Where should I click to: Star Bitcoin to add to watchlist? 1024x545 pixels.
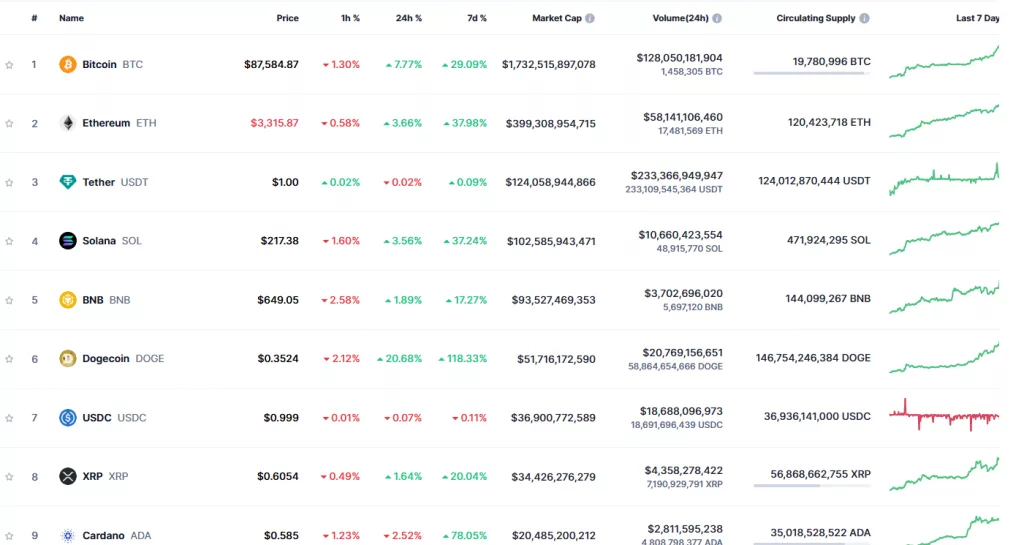pyautogui.click(x=9, y=65)
